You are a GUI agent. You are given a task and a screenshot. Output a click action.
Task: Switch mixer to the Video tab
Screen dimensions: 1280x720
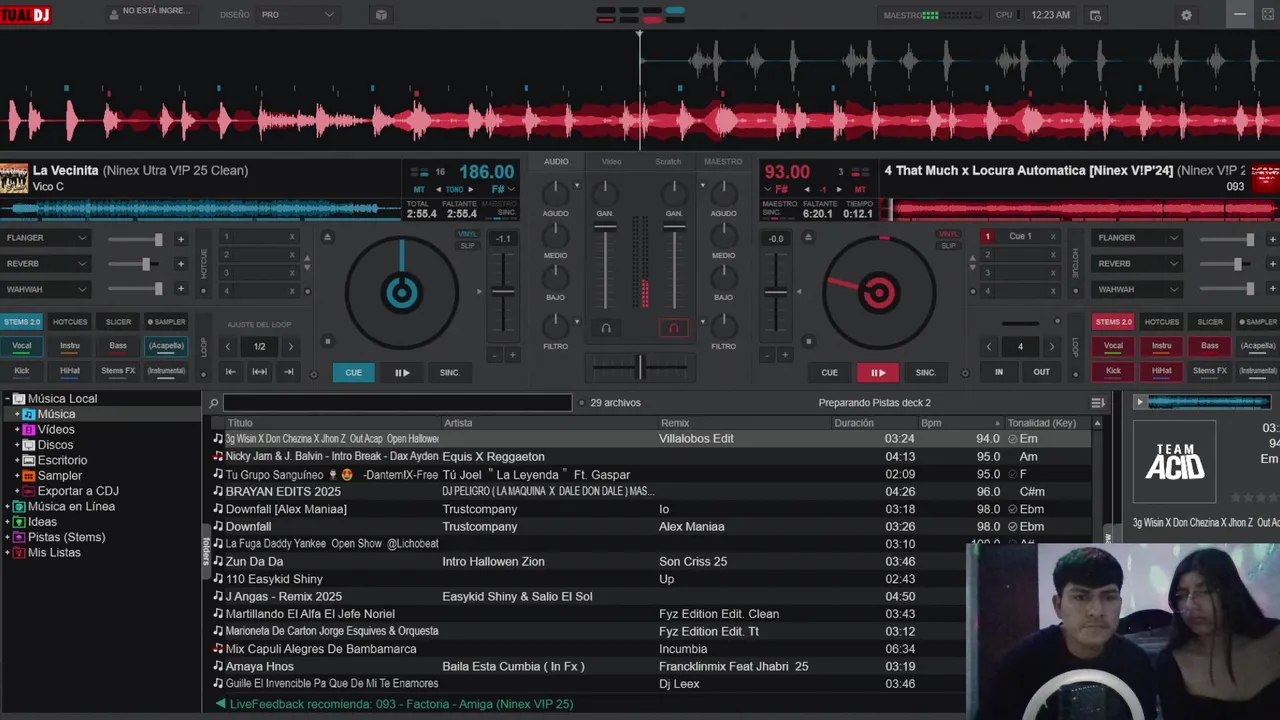click(611, 162)
